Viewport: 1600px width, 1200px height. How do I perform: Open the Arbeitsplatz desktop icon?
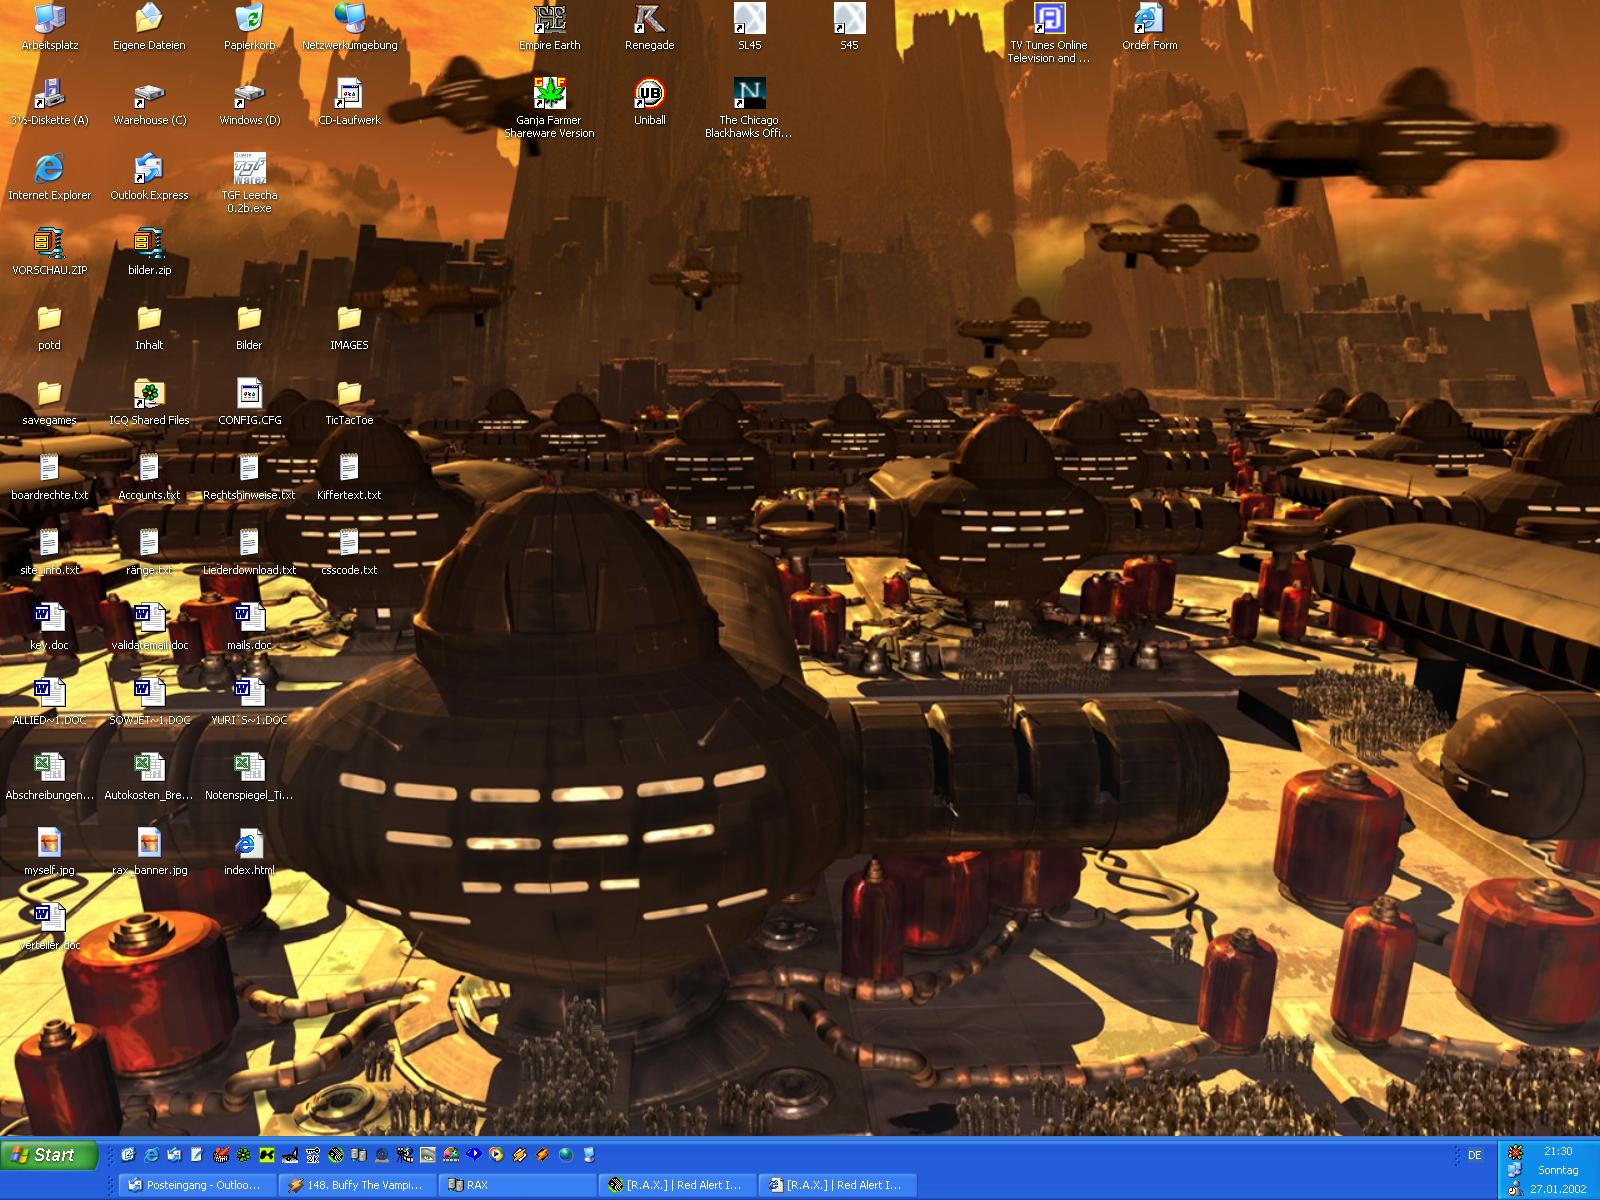tap(49, 28)
